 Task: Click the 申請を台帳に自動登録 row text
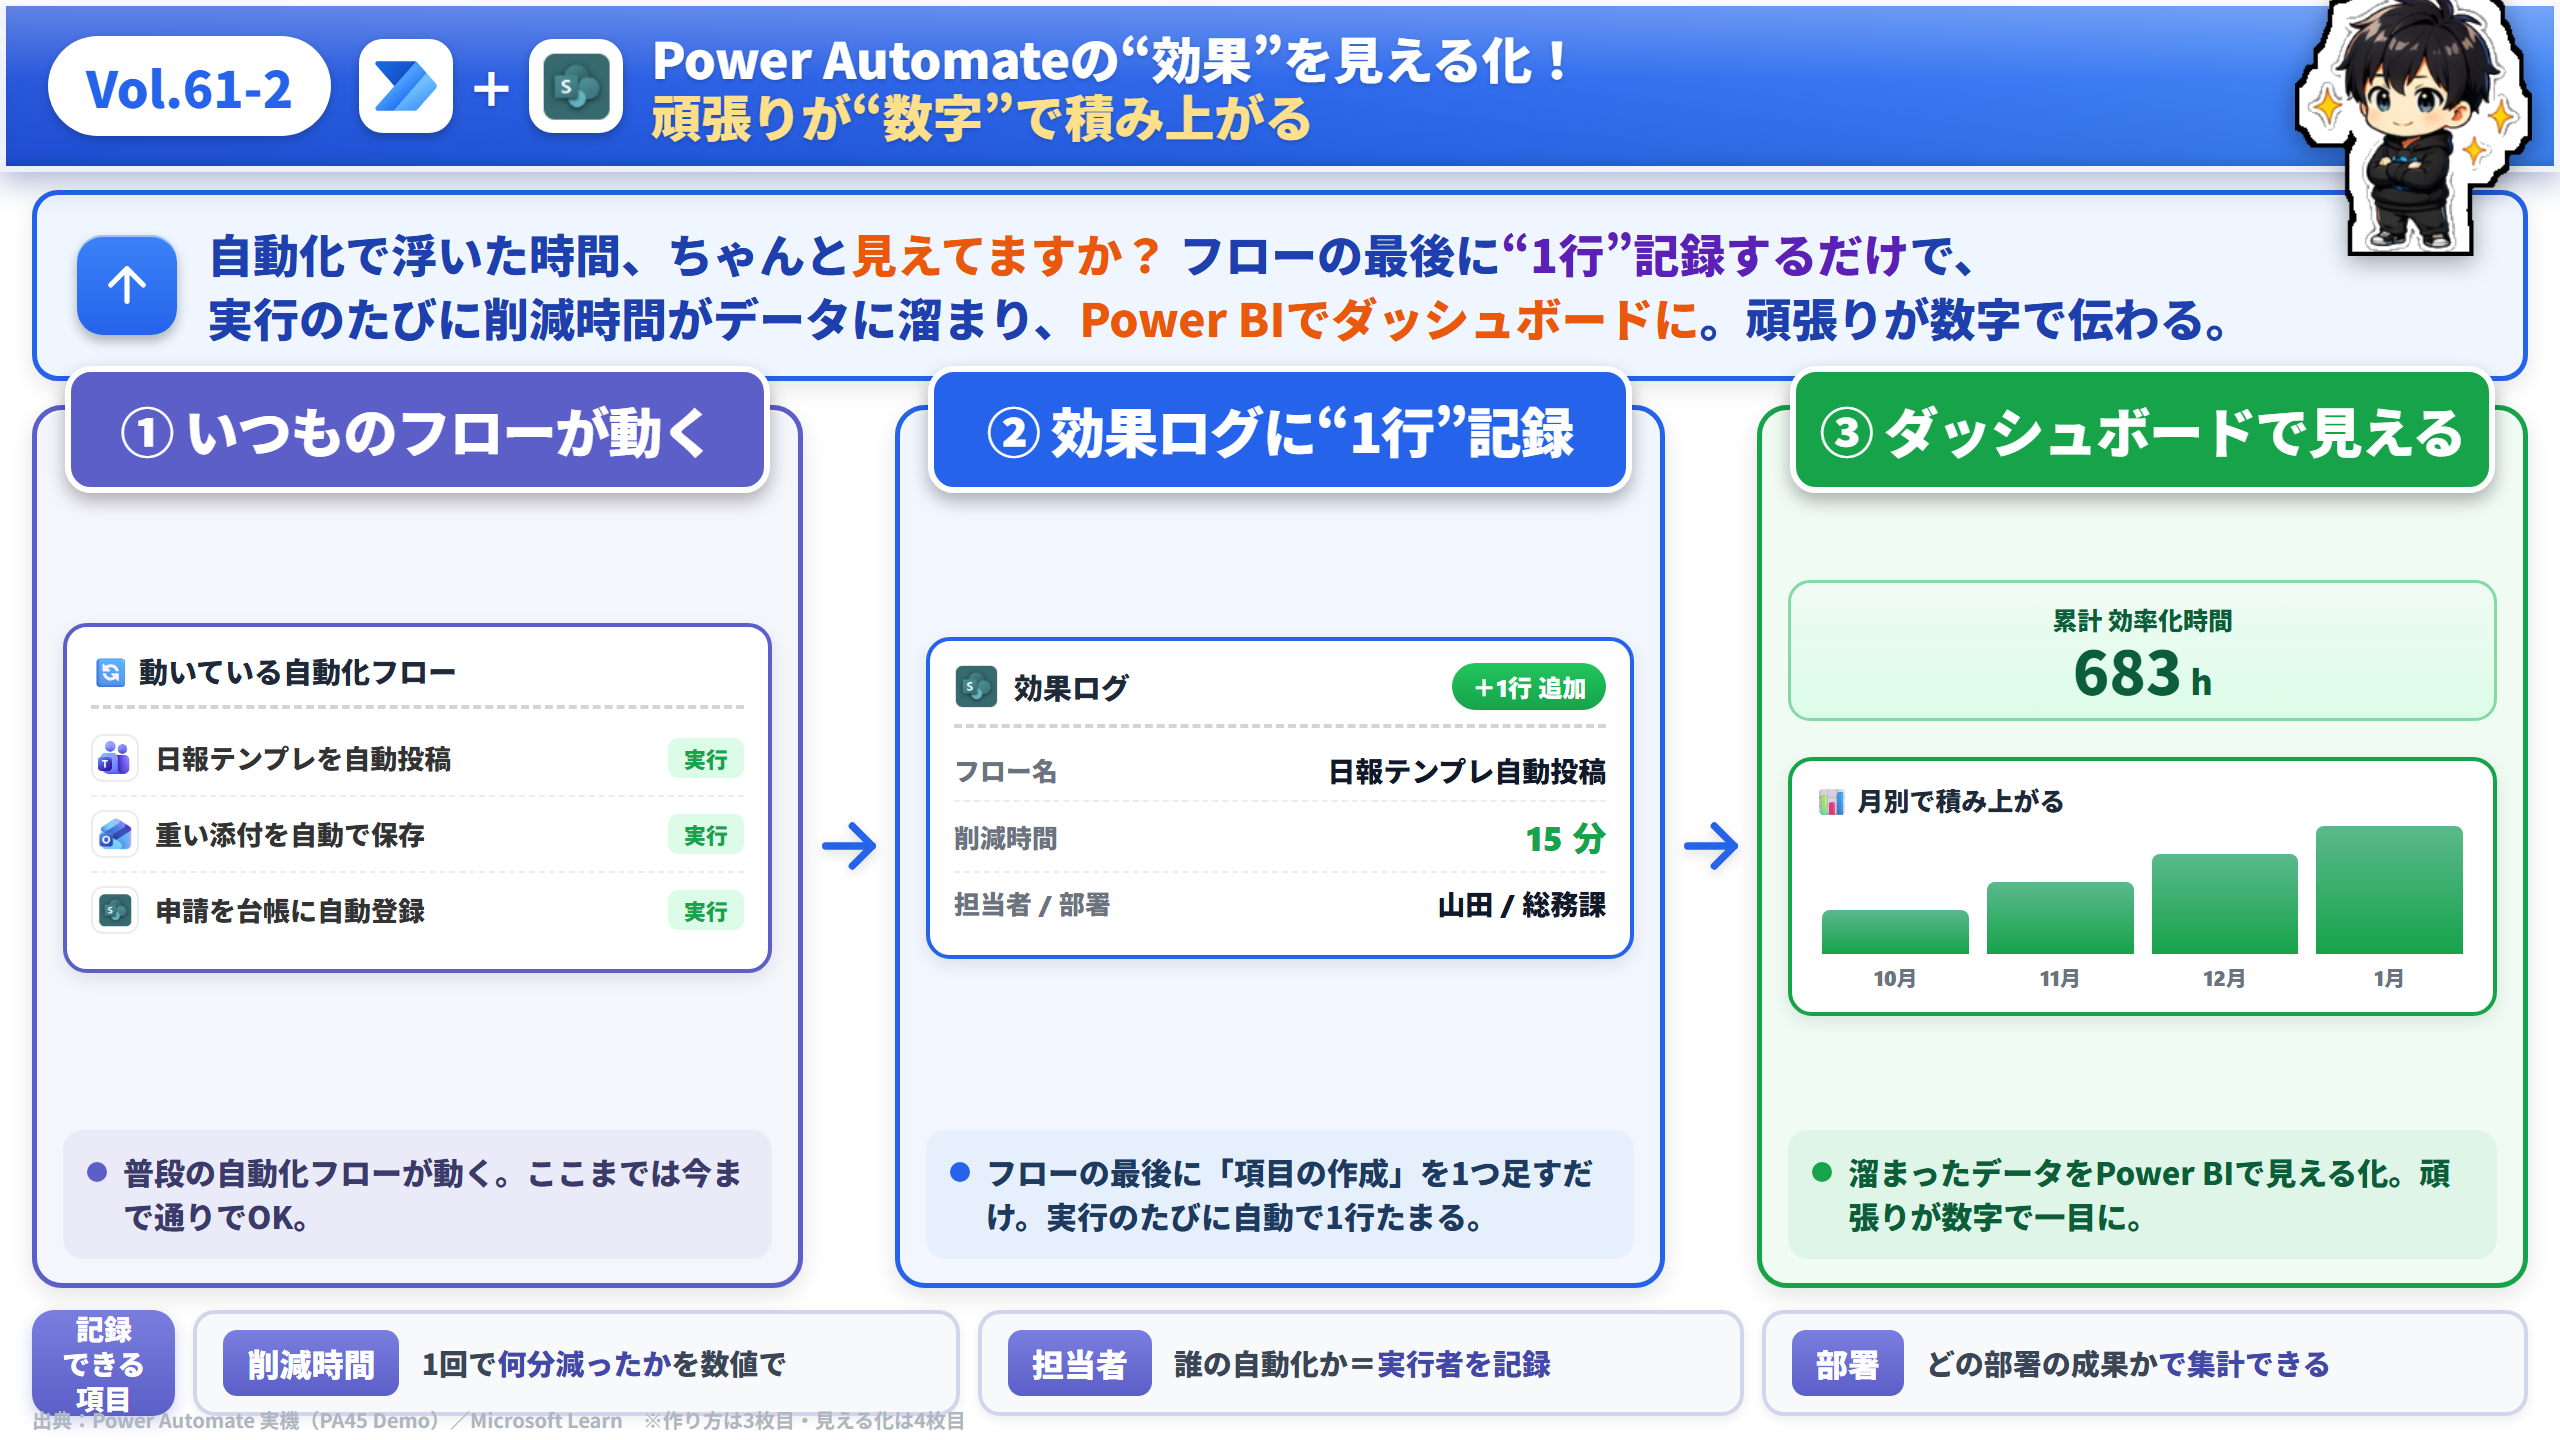[x=290, y=911]
